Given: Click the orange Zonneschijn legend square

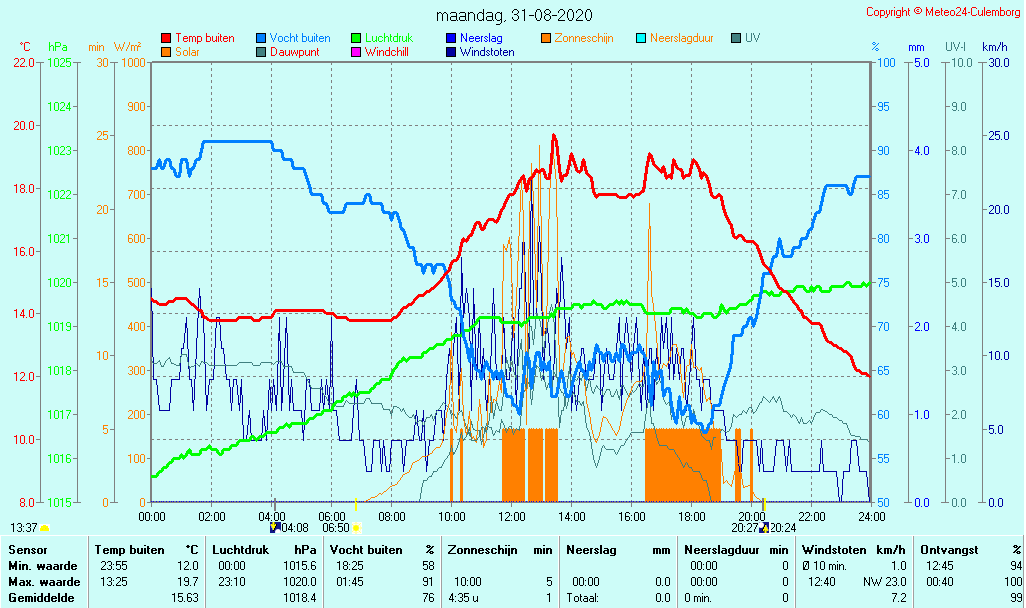Looking at the screenshot, I should click(x=546, y=39).
